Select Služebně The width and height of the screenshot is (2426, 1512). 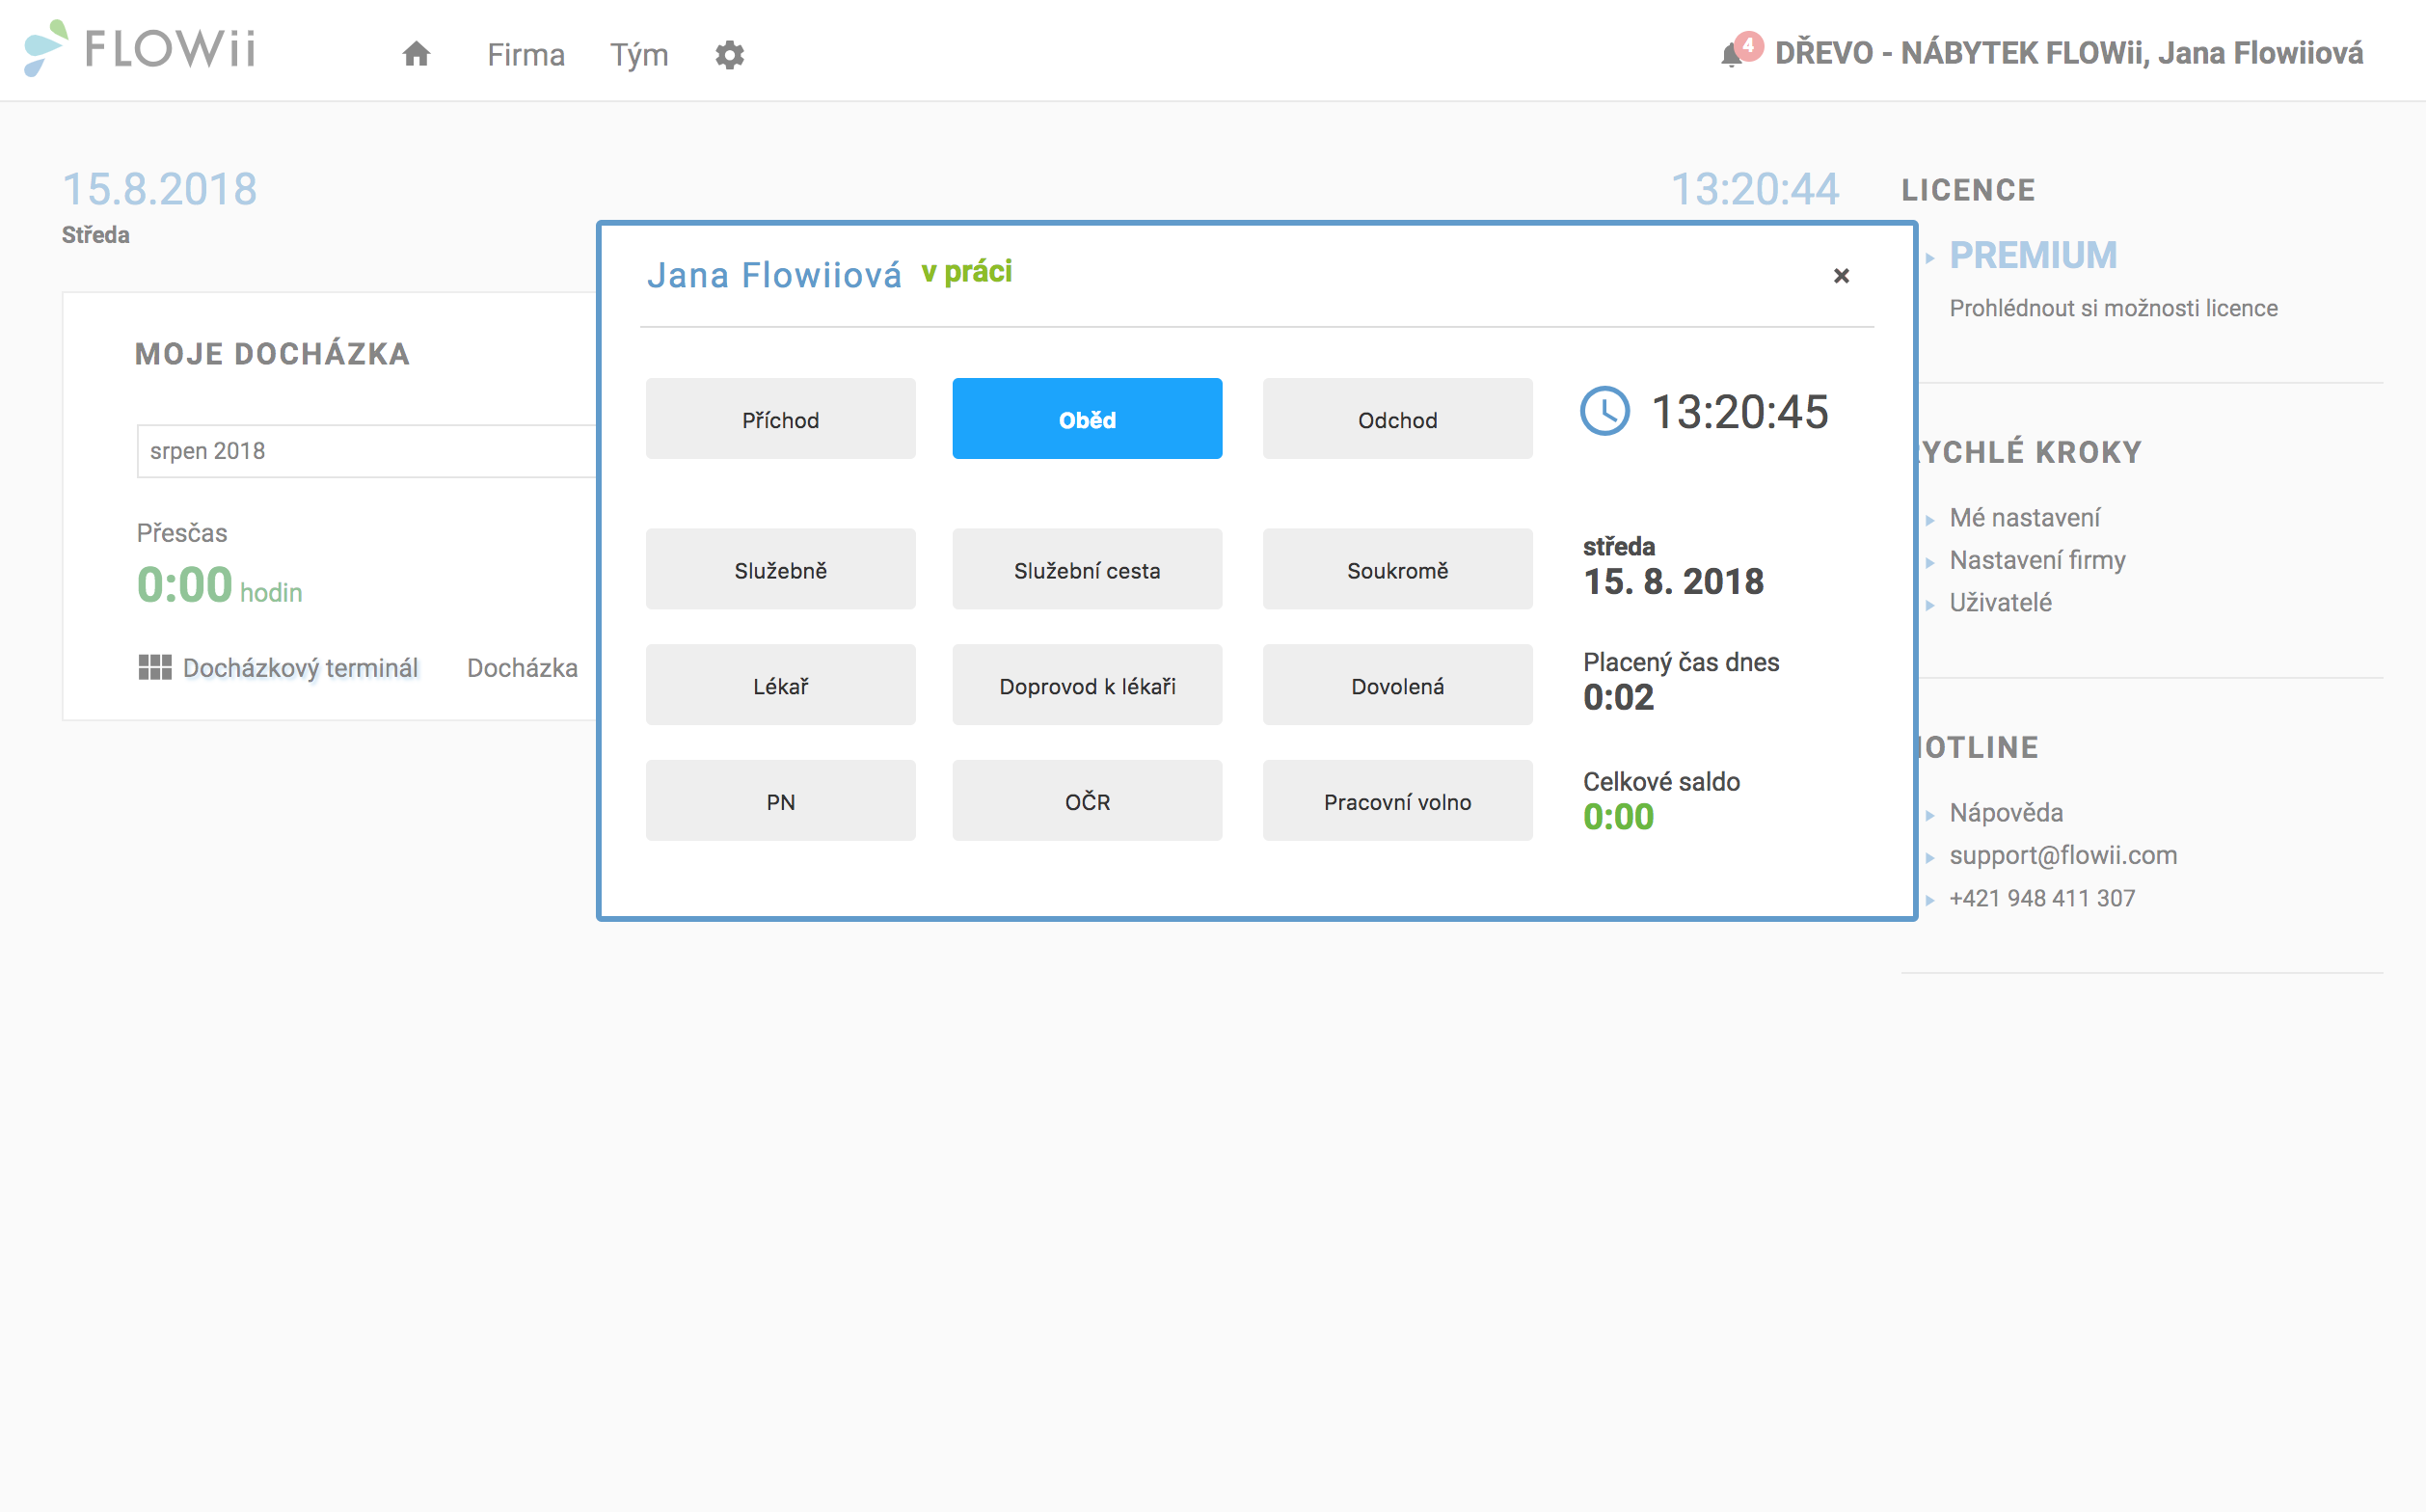pyautogui.click(x=780, y=569)
